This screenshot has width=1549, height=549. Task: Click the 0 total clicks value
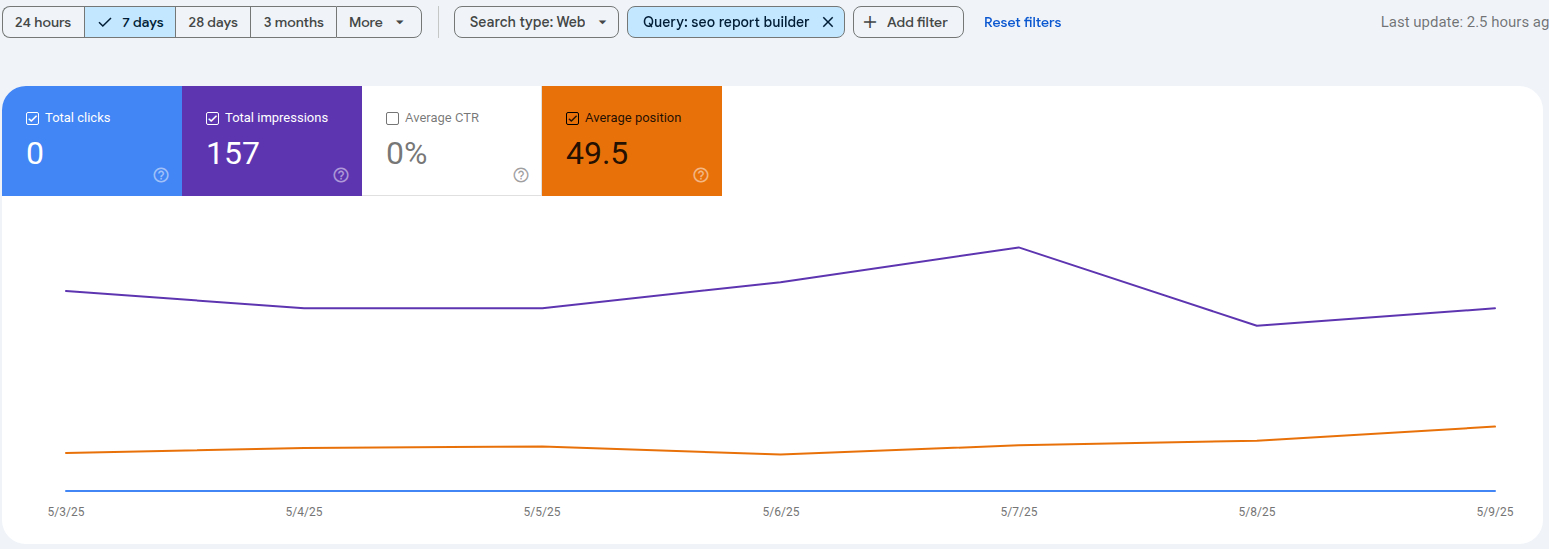[35, 153]
